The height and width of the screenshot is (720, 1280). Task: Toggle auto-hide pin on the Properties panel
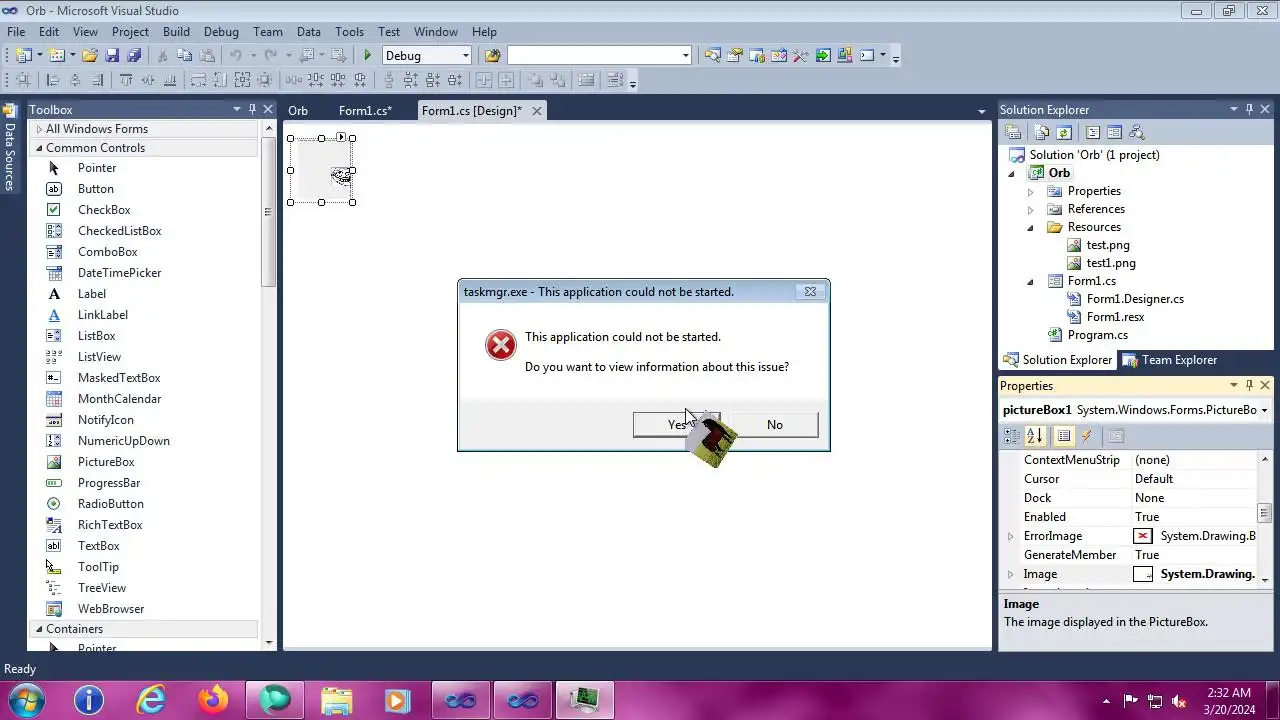tap(1249, 385)
